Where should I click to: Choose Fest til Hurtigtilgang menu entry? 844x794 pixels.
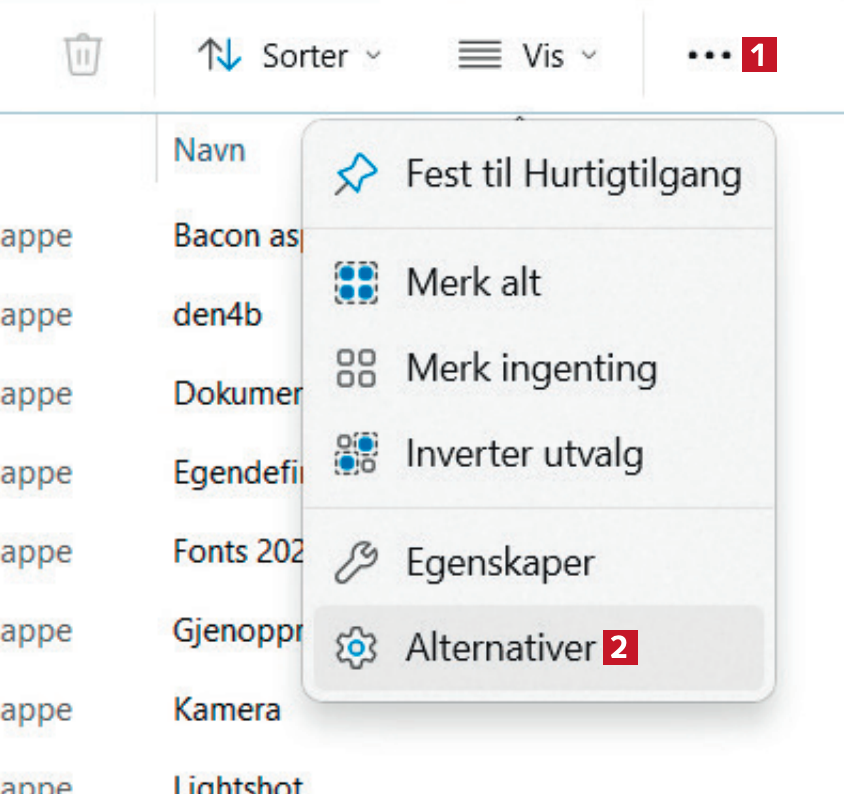[x=573, y=175]
